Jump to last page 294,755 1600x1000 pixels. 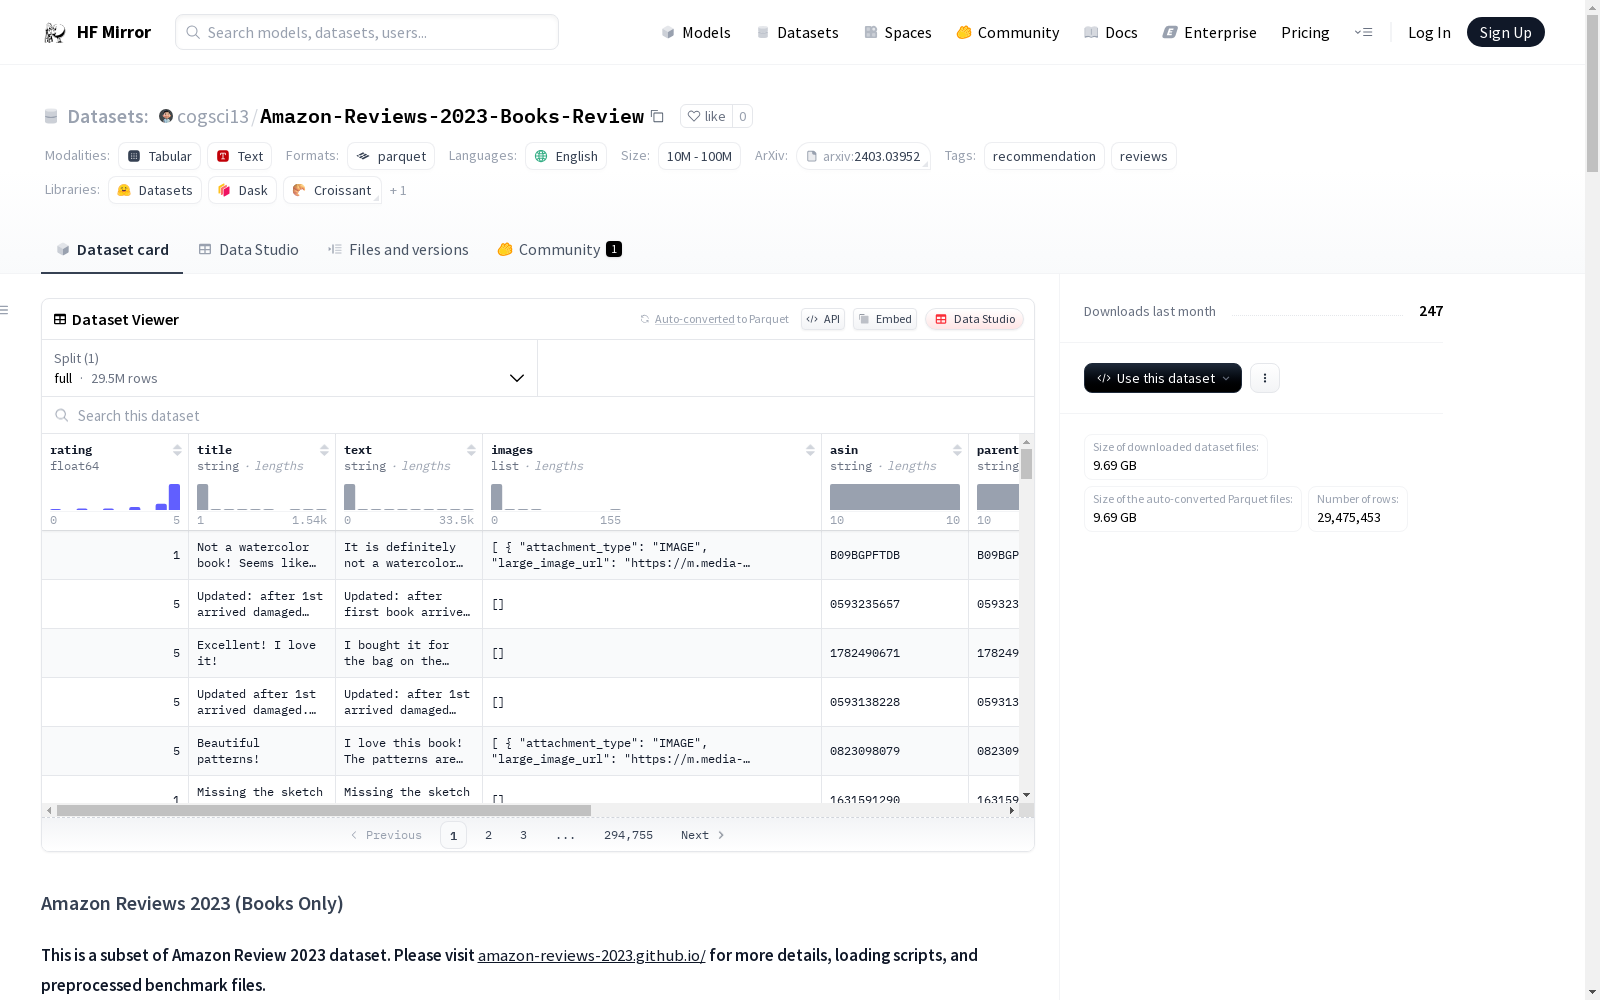click(x=628, y=835)
